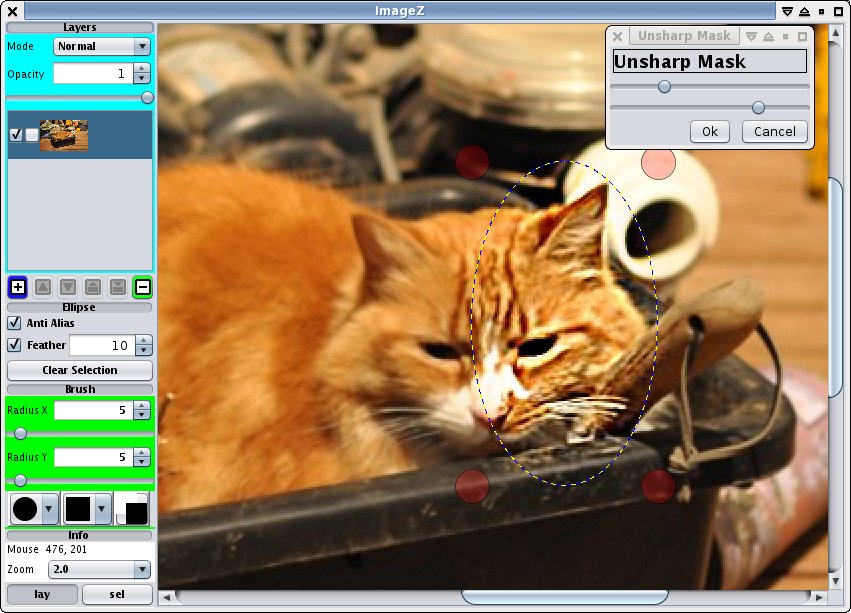Increase Radius X with up arrow
This screenshot has width=851, height=613.
click(142, 406)
